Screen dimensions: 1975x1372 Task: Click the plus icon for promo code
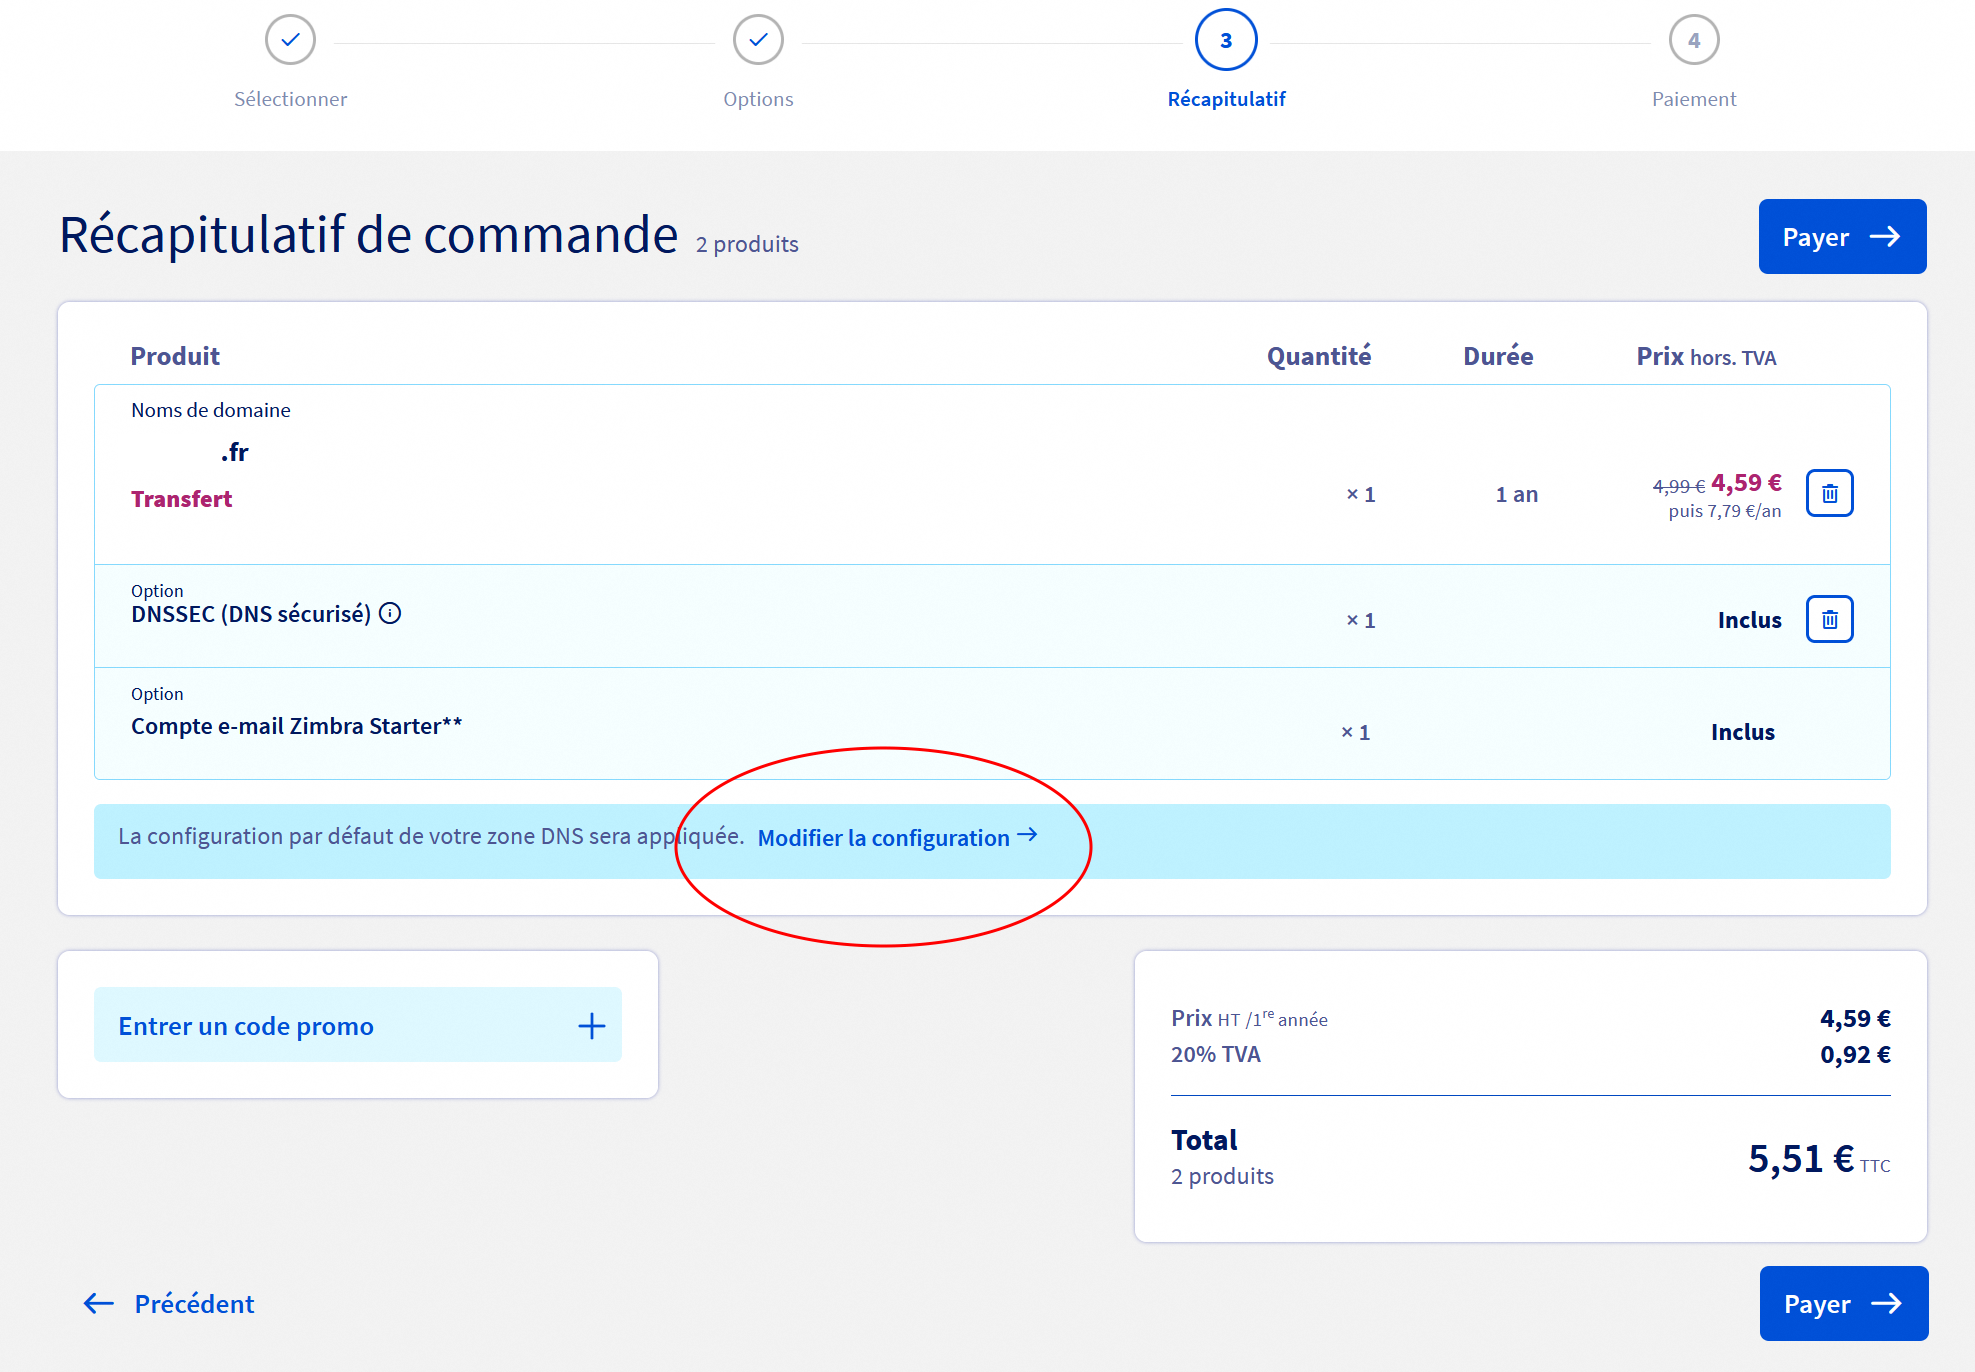591,1025
